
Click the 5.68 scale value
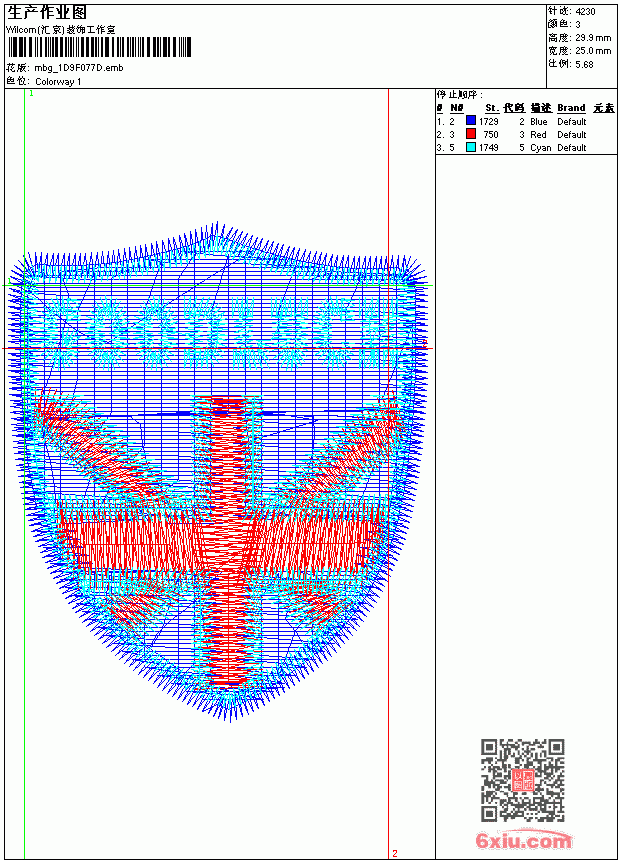(x=584, y=64)
